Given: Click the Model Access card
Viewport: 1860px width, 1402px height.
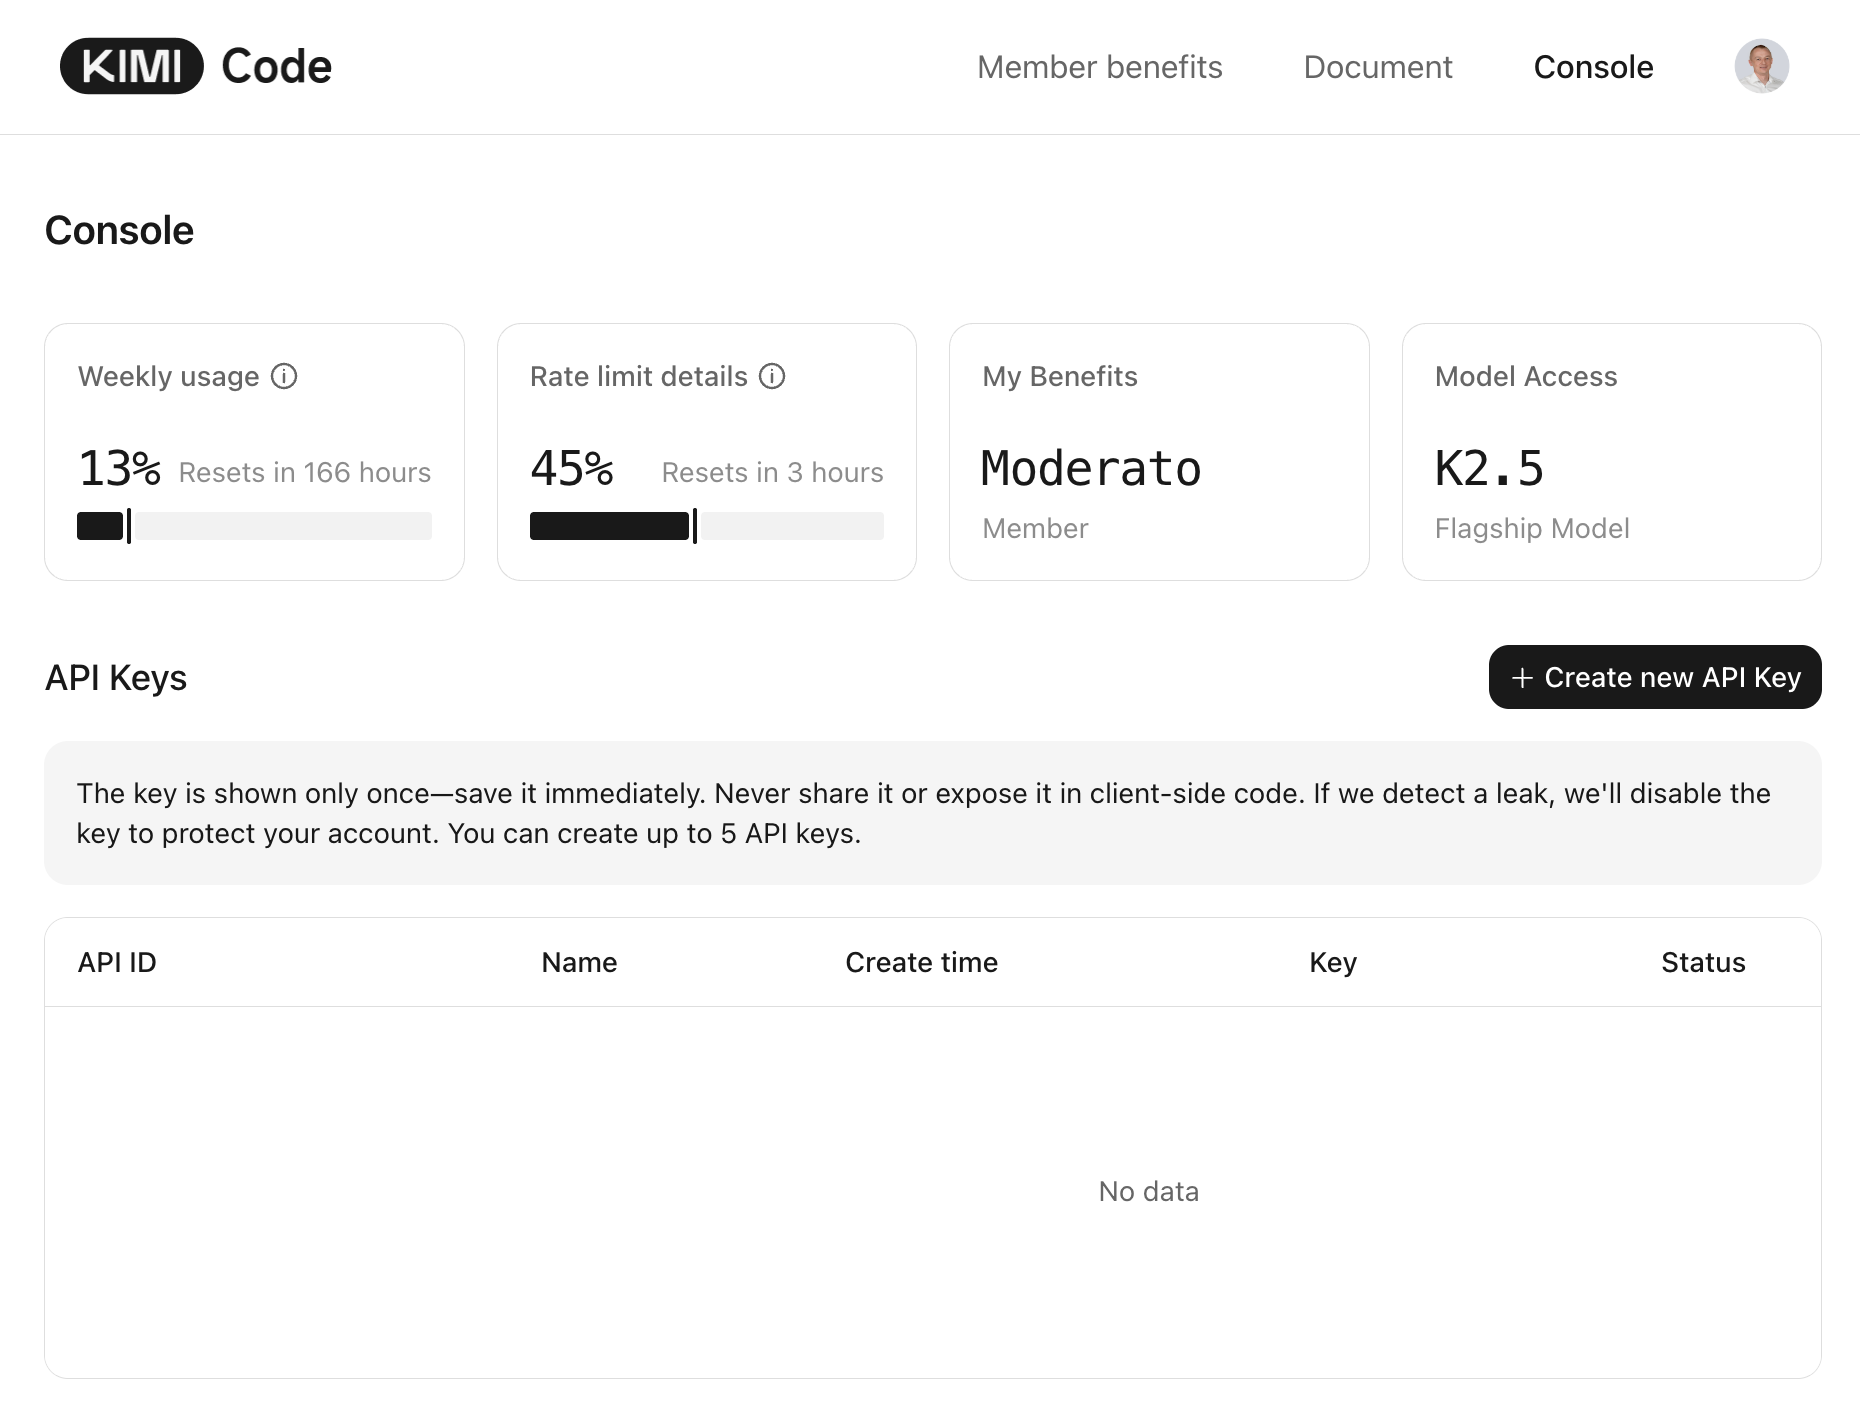Looking at the screenshot, I should 1611,451.
